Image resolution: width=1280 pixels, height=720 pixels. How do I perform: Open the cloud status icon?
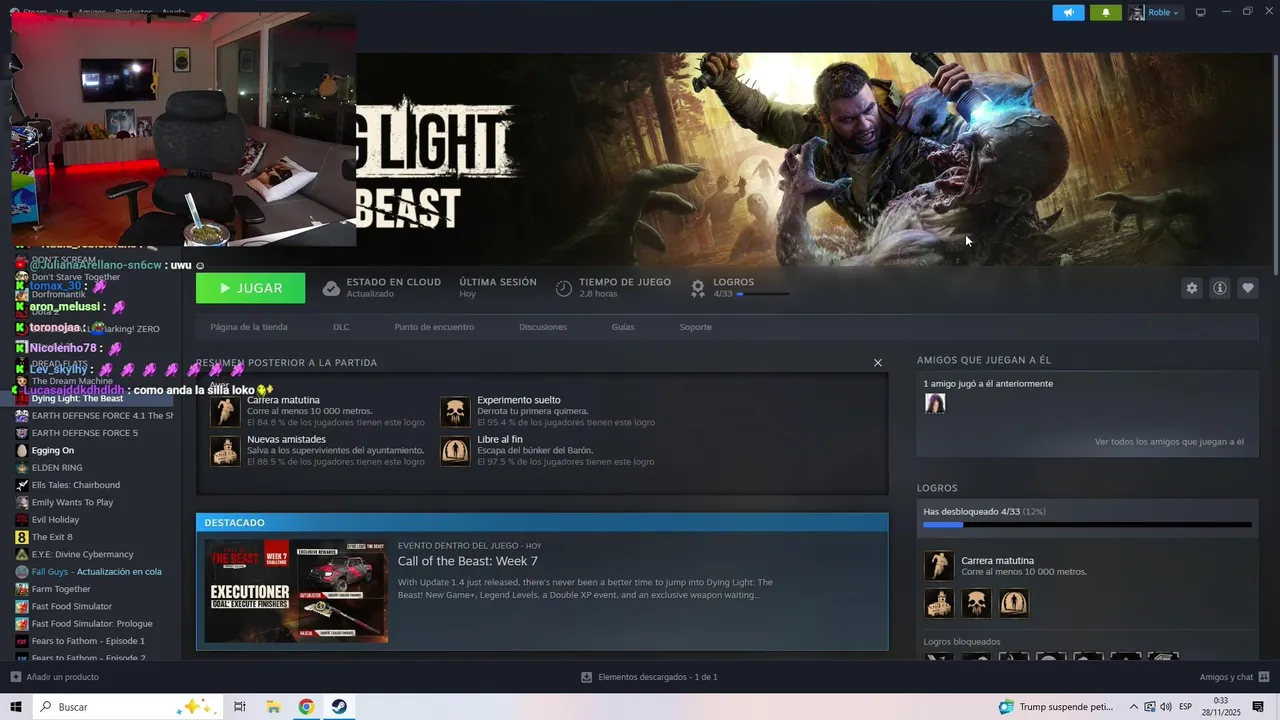click(331, 288)
